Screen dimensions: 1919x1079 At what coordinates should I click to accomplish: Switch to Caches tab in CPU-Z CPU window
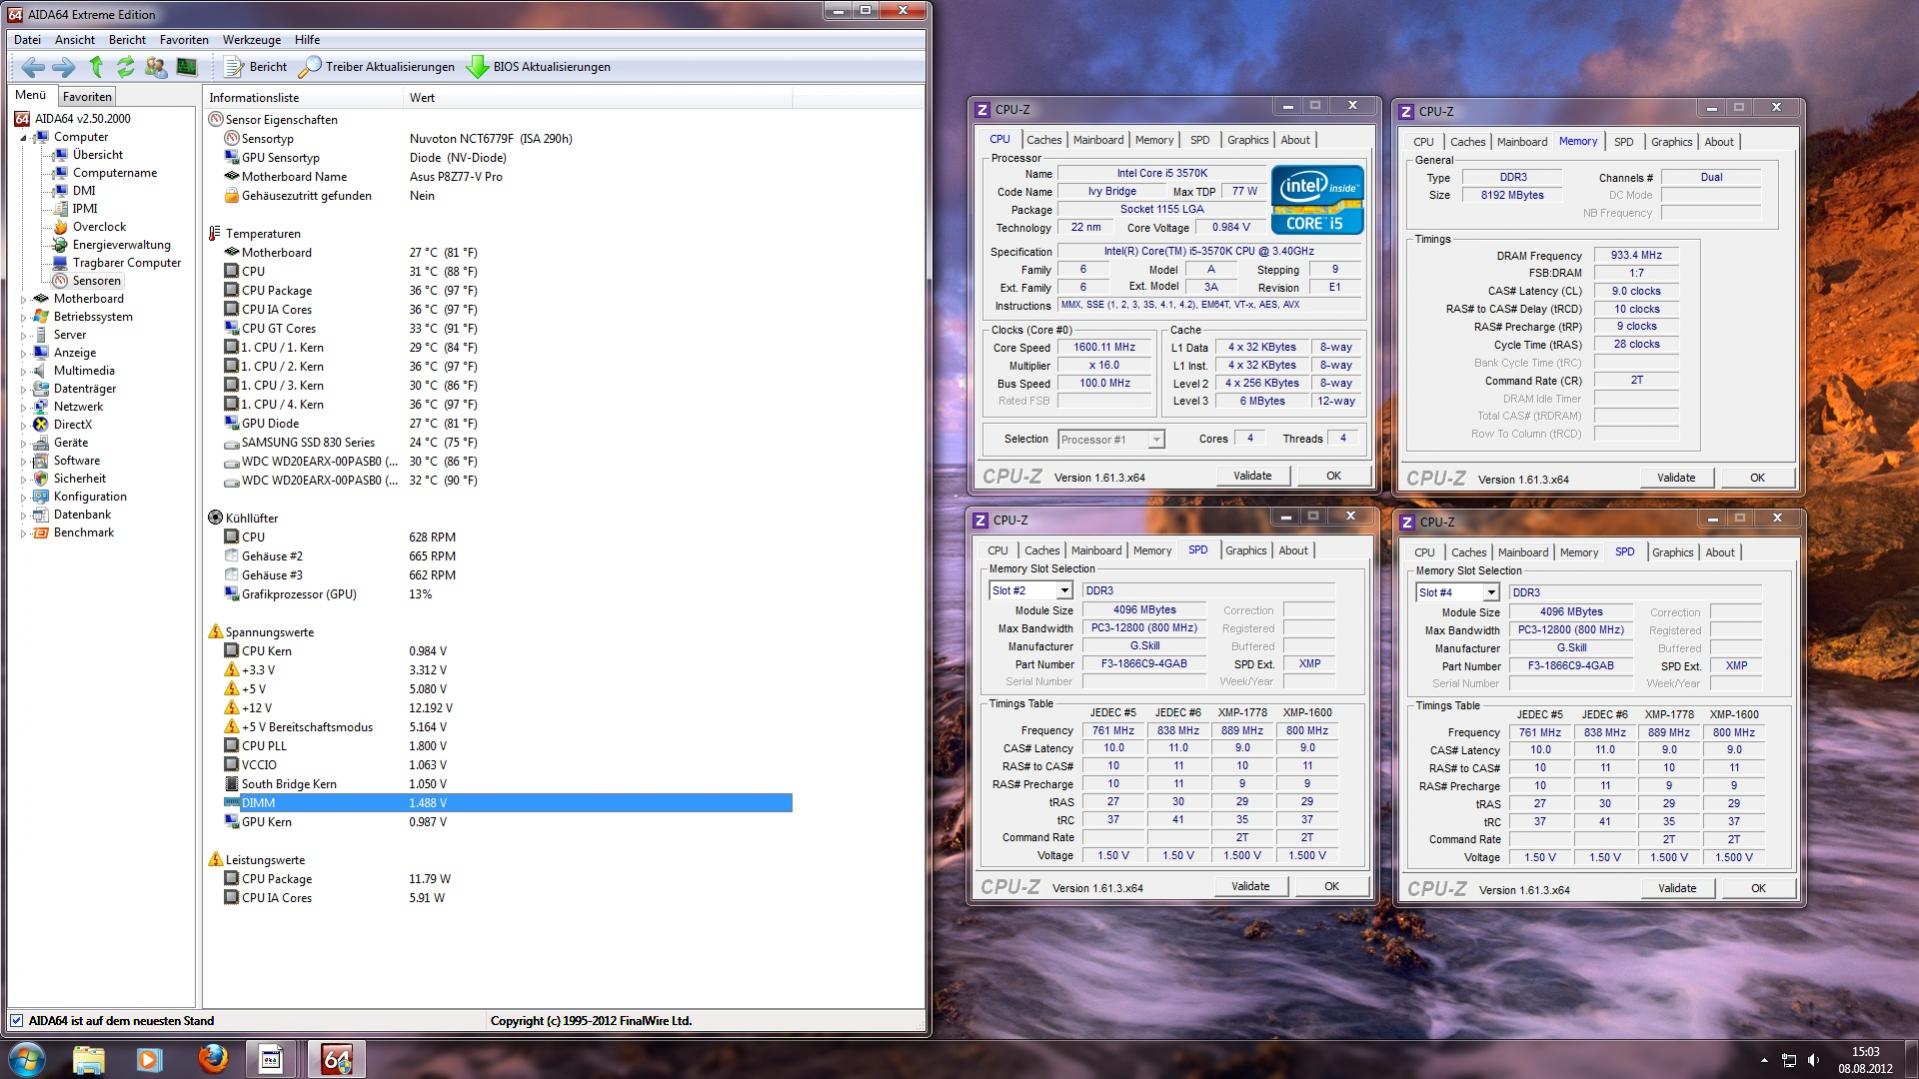pos(1043,140)
